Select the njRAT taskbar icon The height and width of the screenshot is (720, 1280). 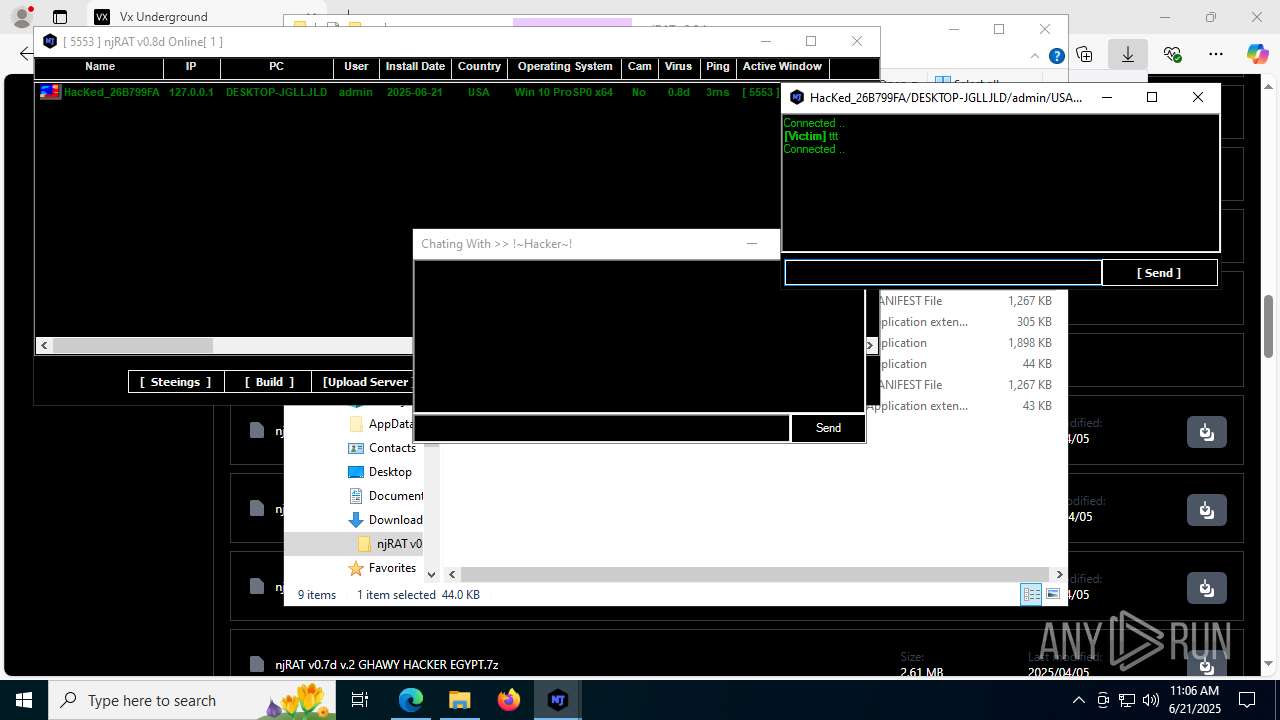(558, 700)
